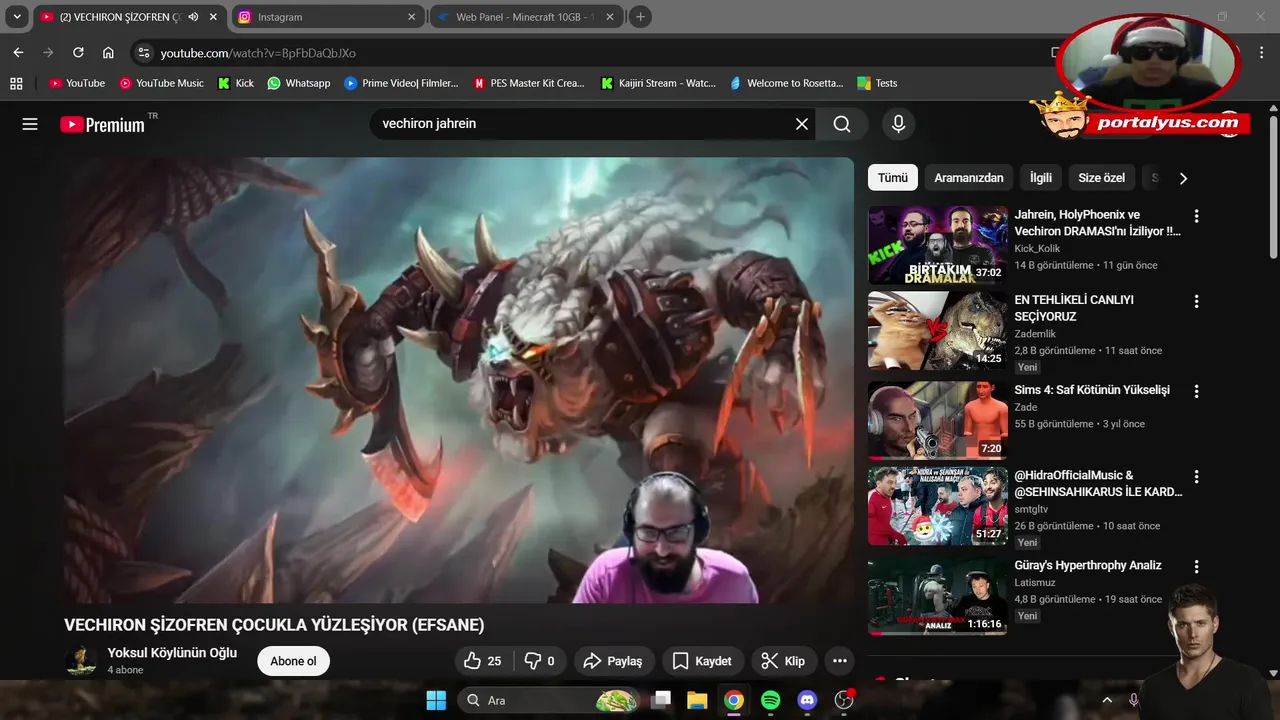Screen dimensions: 1280x720
Task: Show hidden system tray icons
Action: tap(1107, 700)
